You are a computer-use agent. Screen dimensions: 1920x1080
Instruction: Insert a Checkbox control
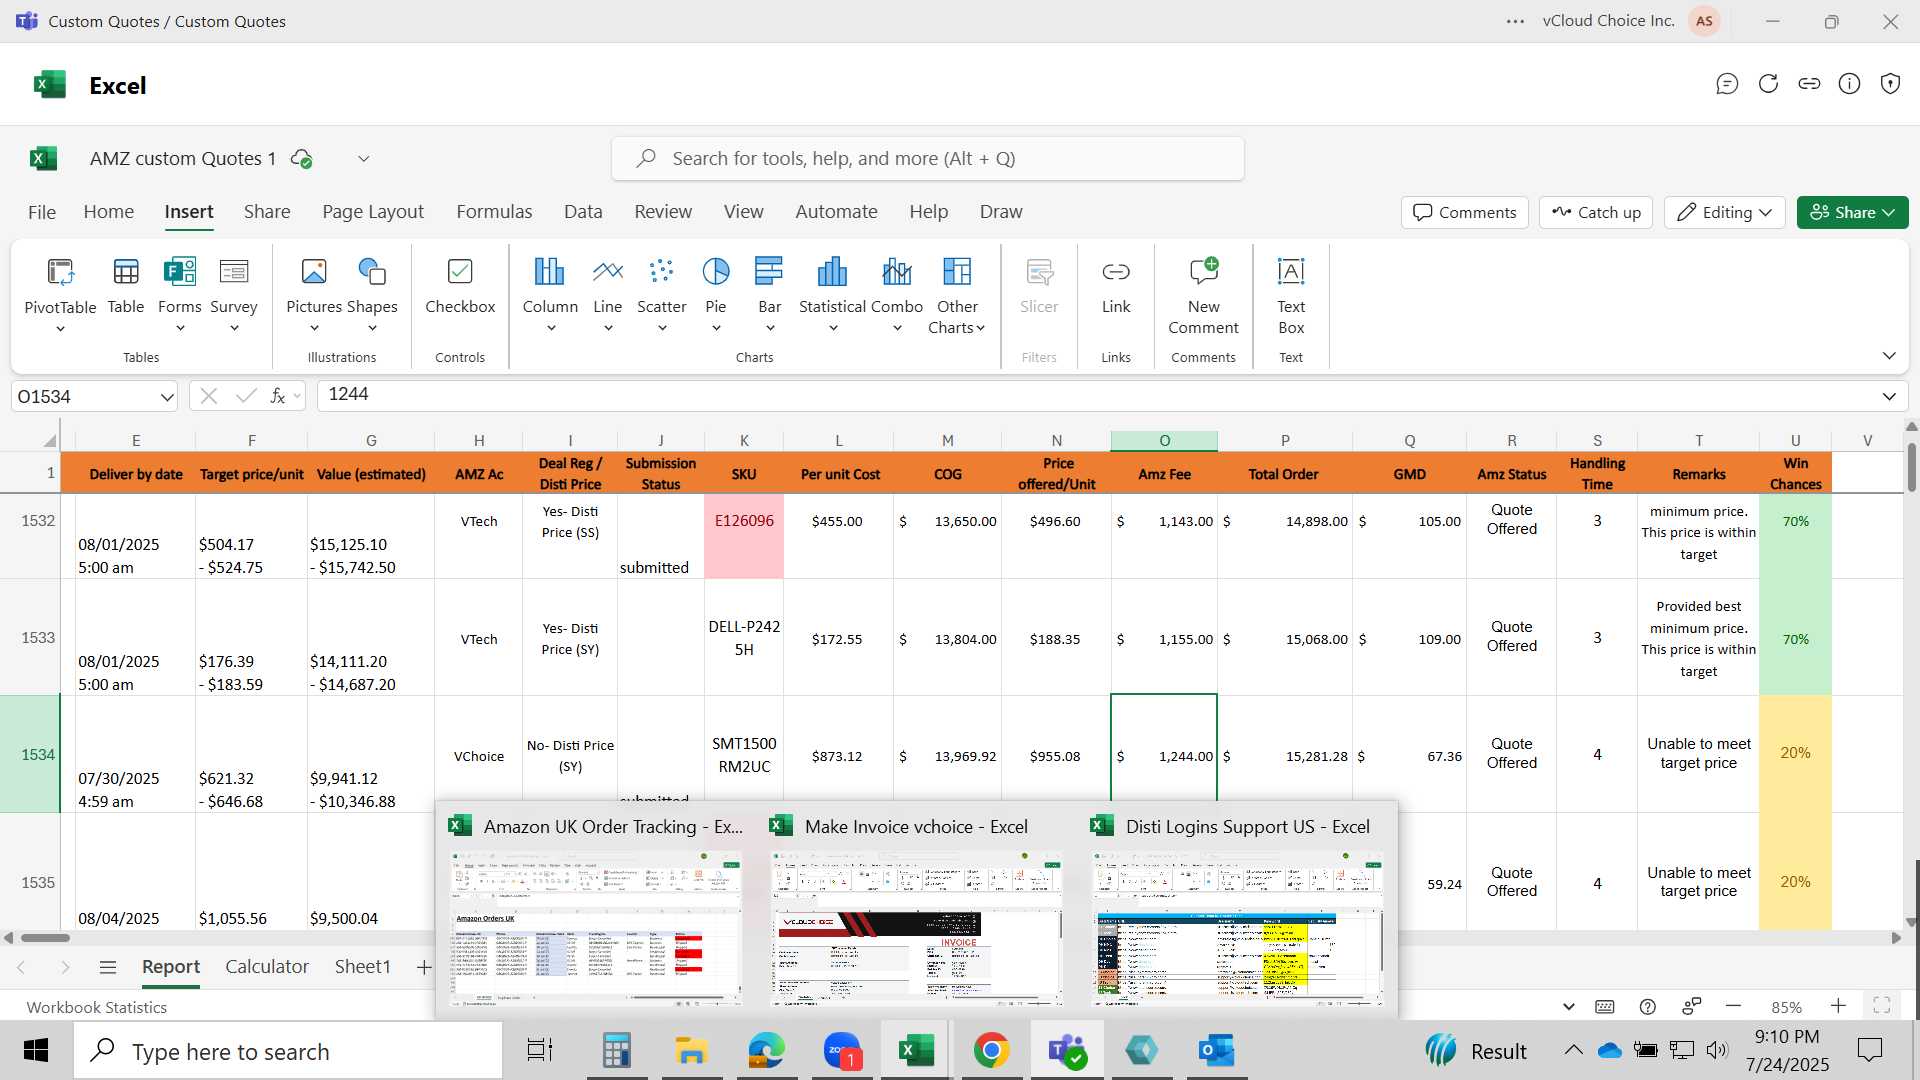[x=460, y=285]
